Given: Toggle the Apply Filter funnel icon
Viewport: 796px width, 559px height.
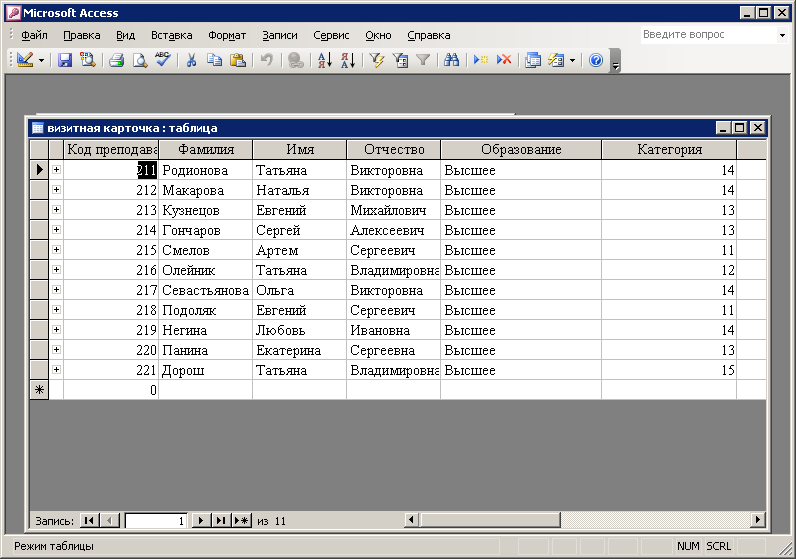Looking at the screenshot, I should click(x=423, y=60).
